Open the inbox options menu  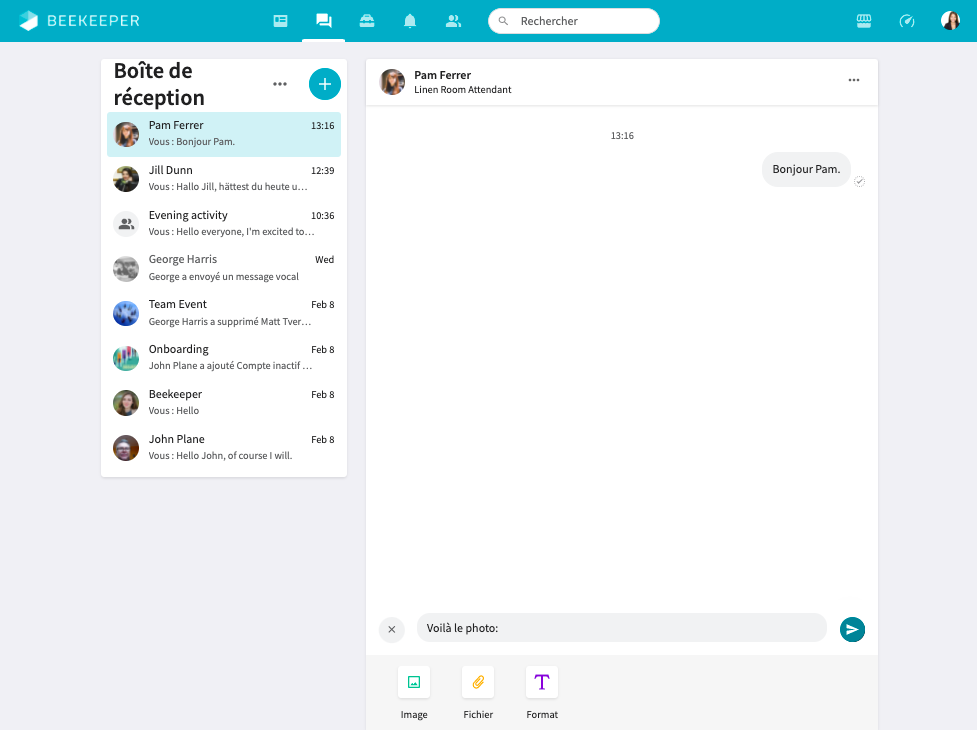[x=279, y=84]
